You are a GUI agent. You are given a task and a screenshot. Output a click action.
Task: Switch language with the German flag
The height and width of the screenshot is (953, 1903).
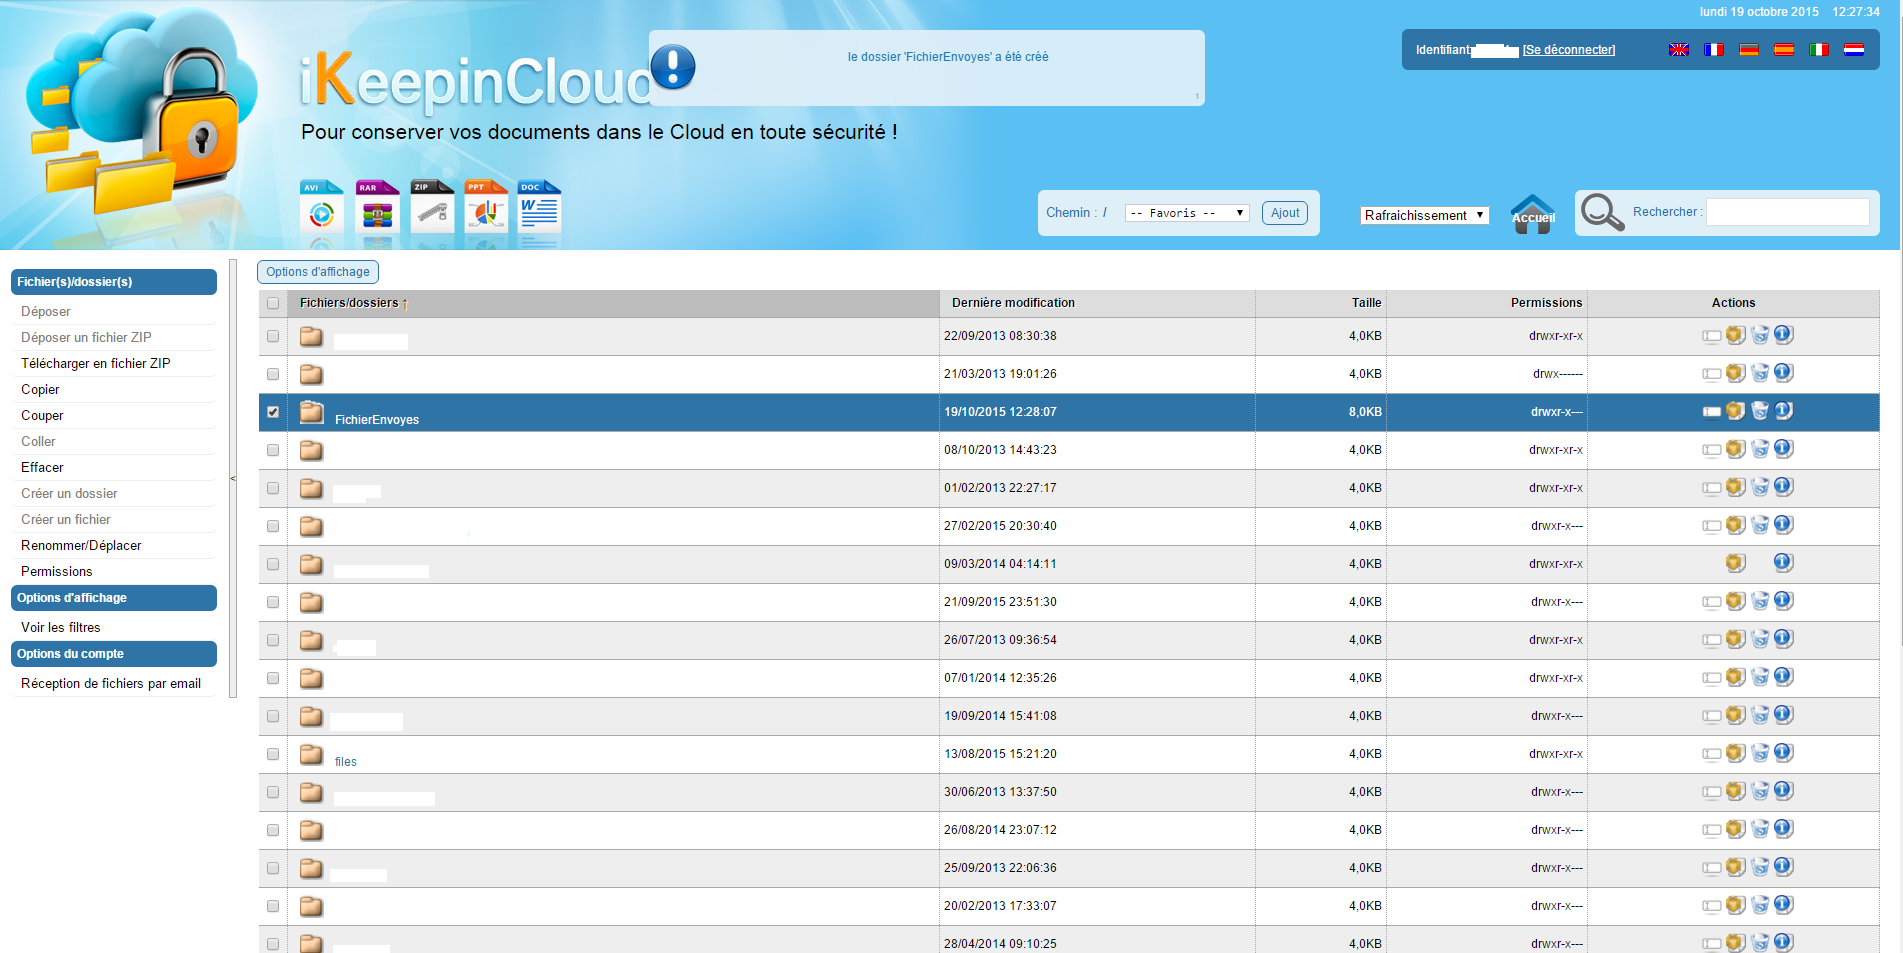pyautogui.click(x=1749, y=49)
